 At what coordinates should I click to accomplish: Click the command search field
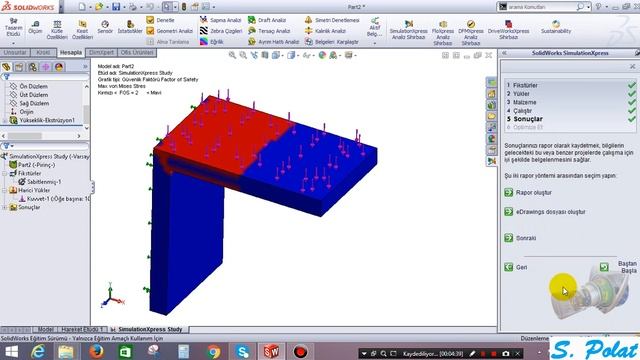[x=541, y=7]
